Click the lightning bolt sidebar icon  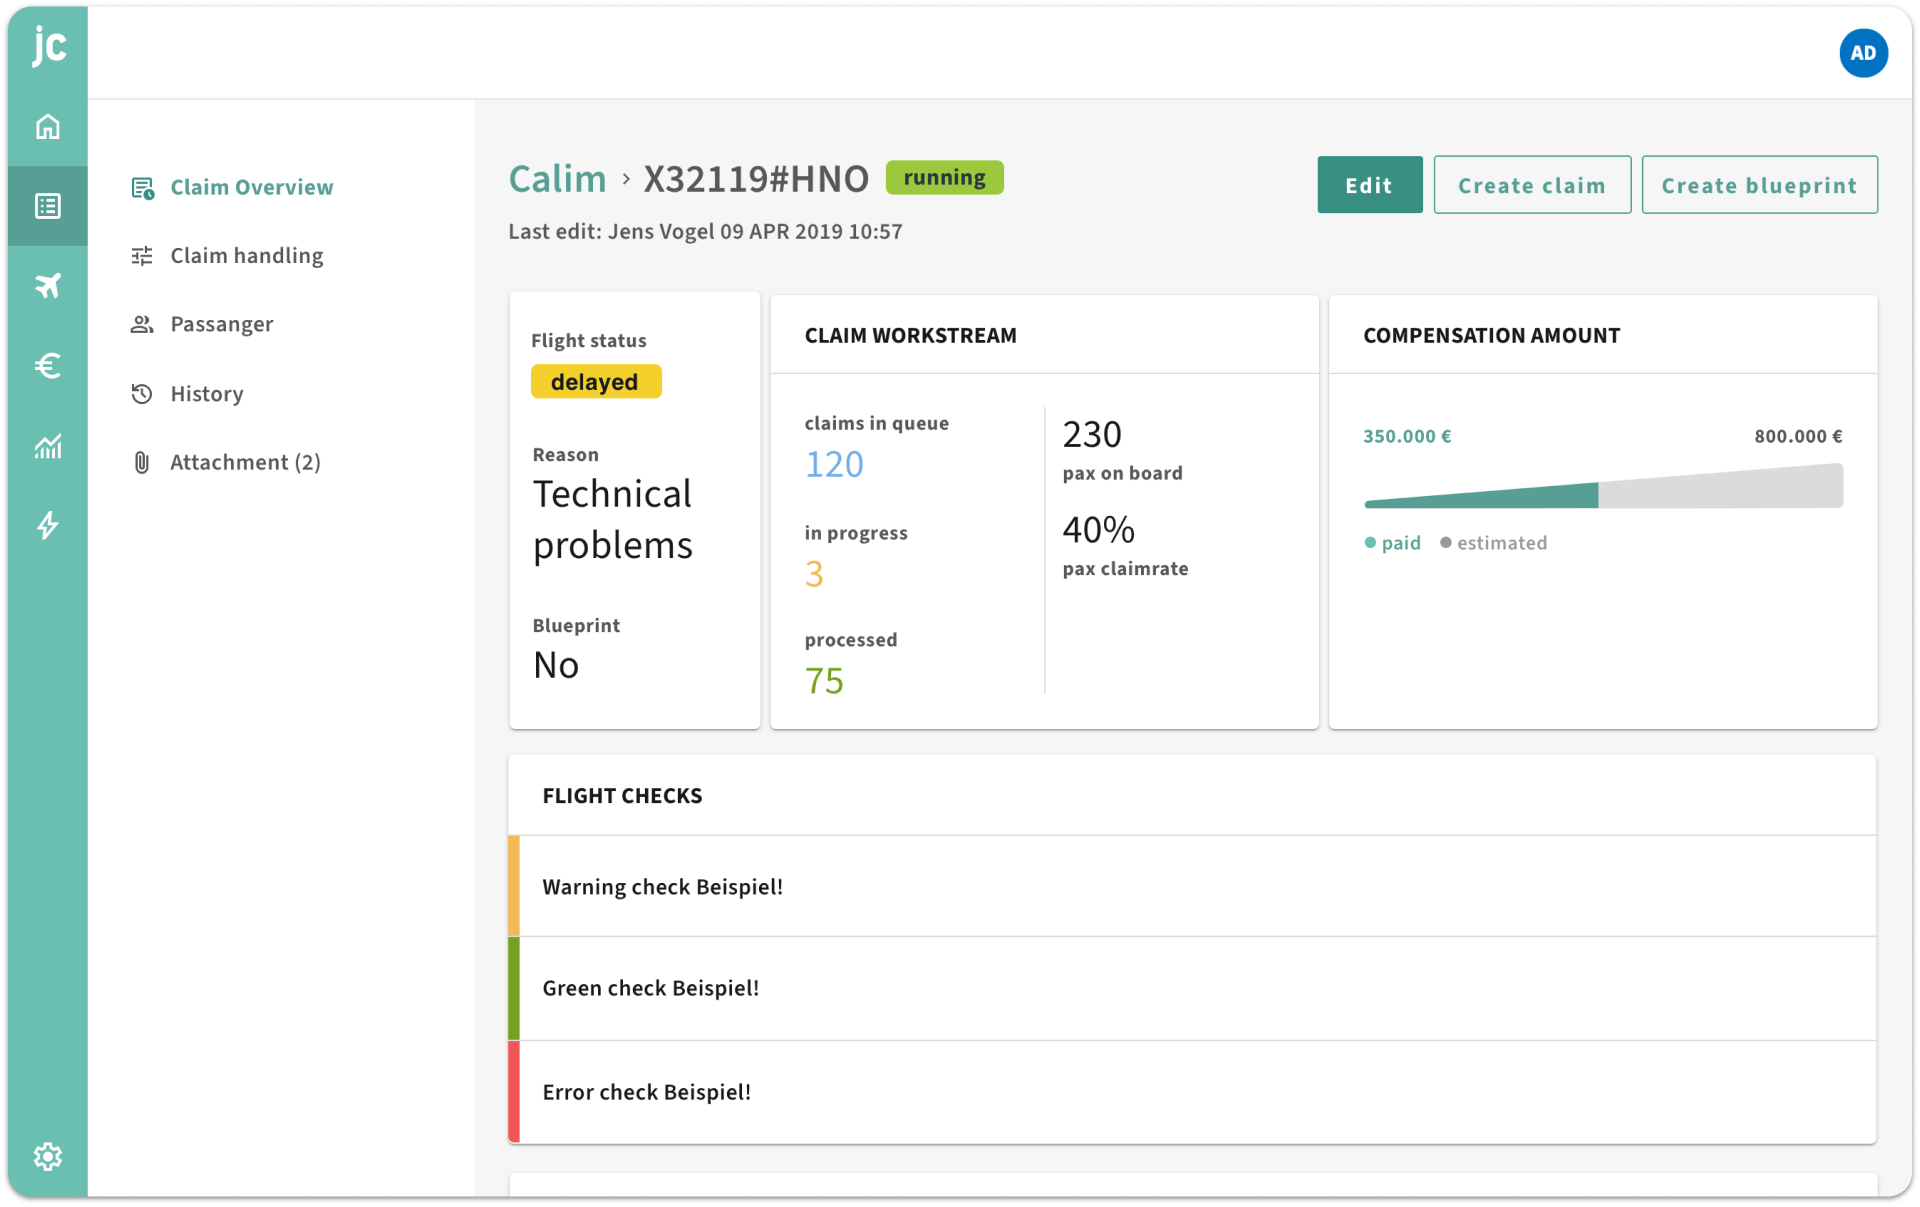point(47,525)
